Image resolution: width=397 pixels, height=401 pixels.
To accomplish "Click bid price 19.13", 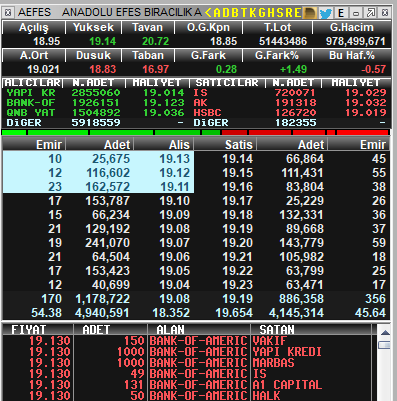I will [x=174, y=159].
